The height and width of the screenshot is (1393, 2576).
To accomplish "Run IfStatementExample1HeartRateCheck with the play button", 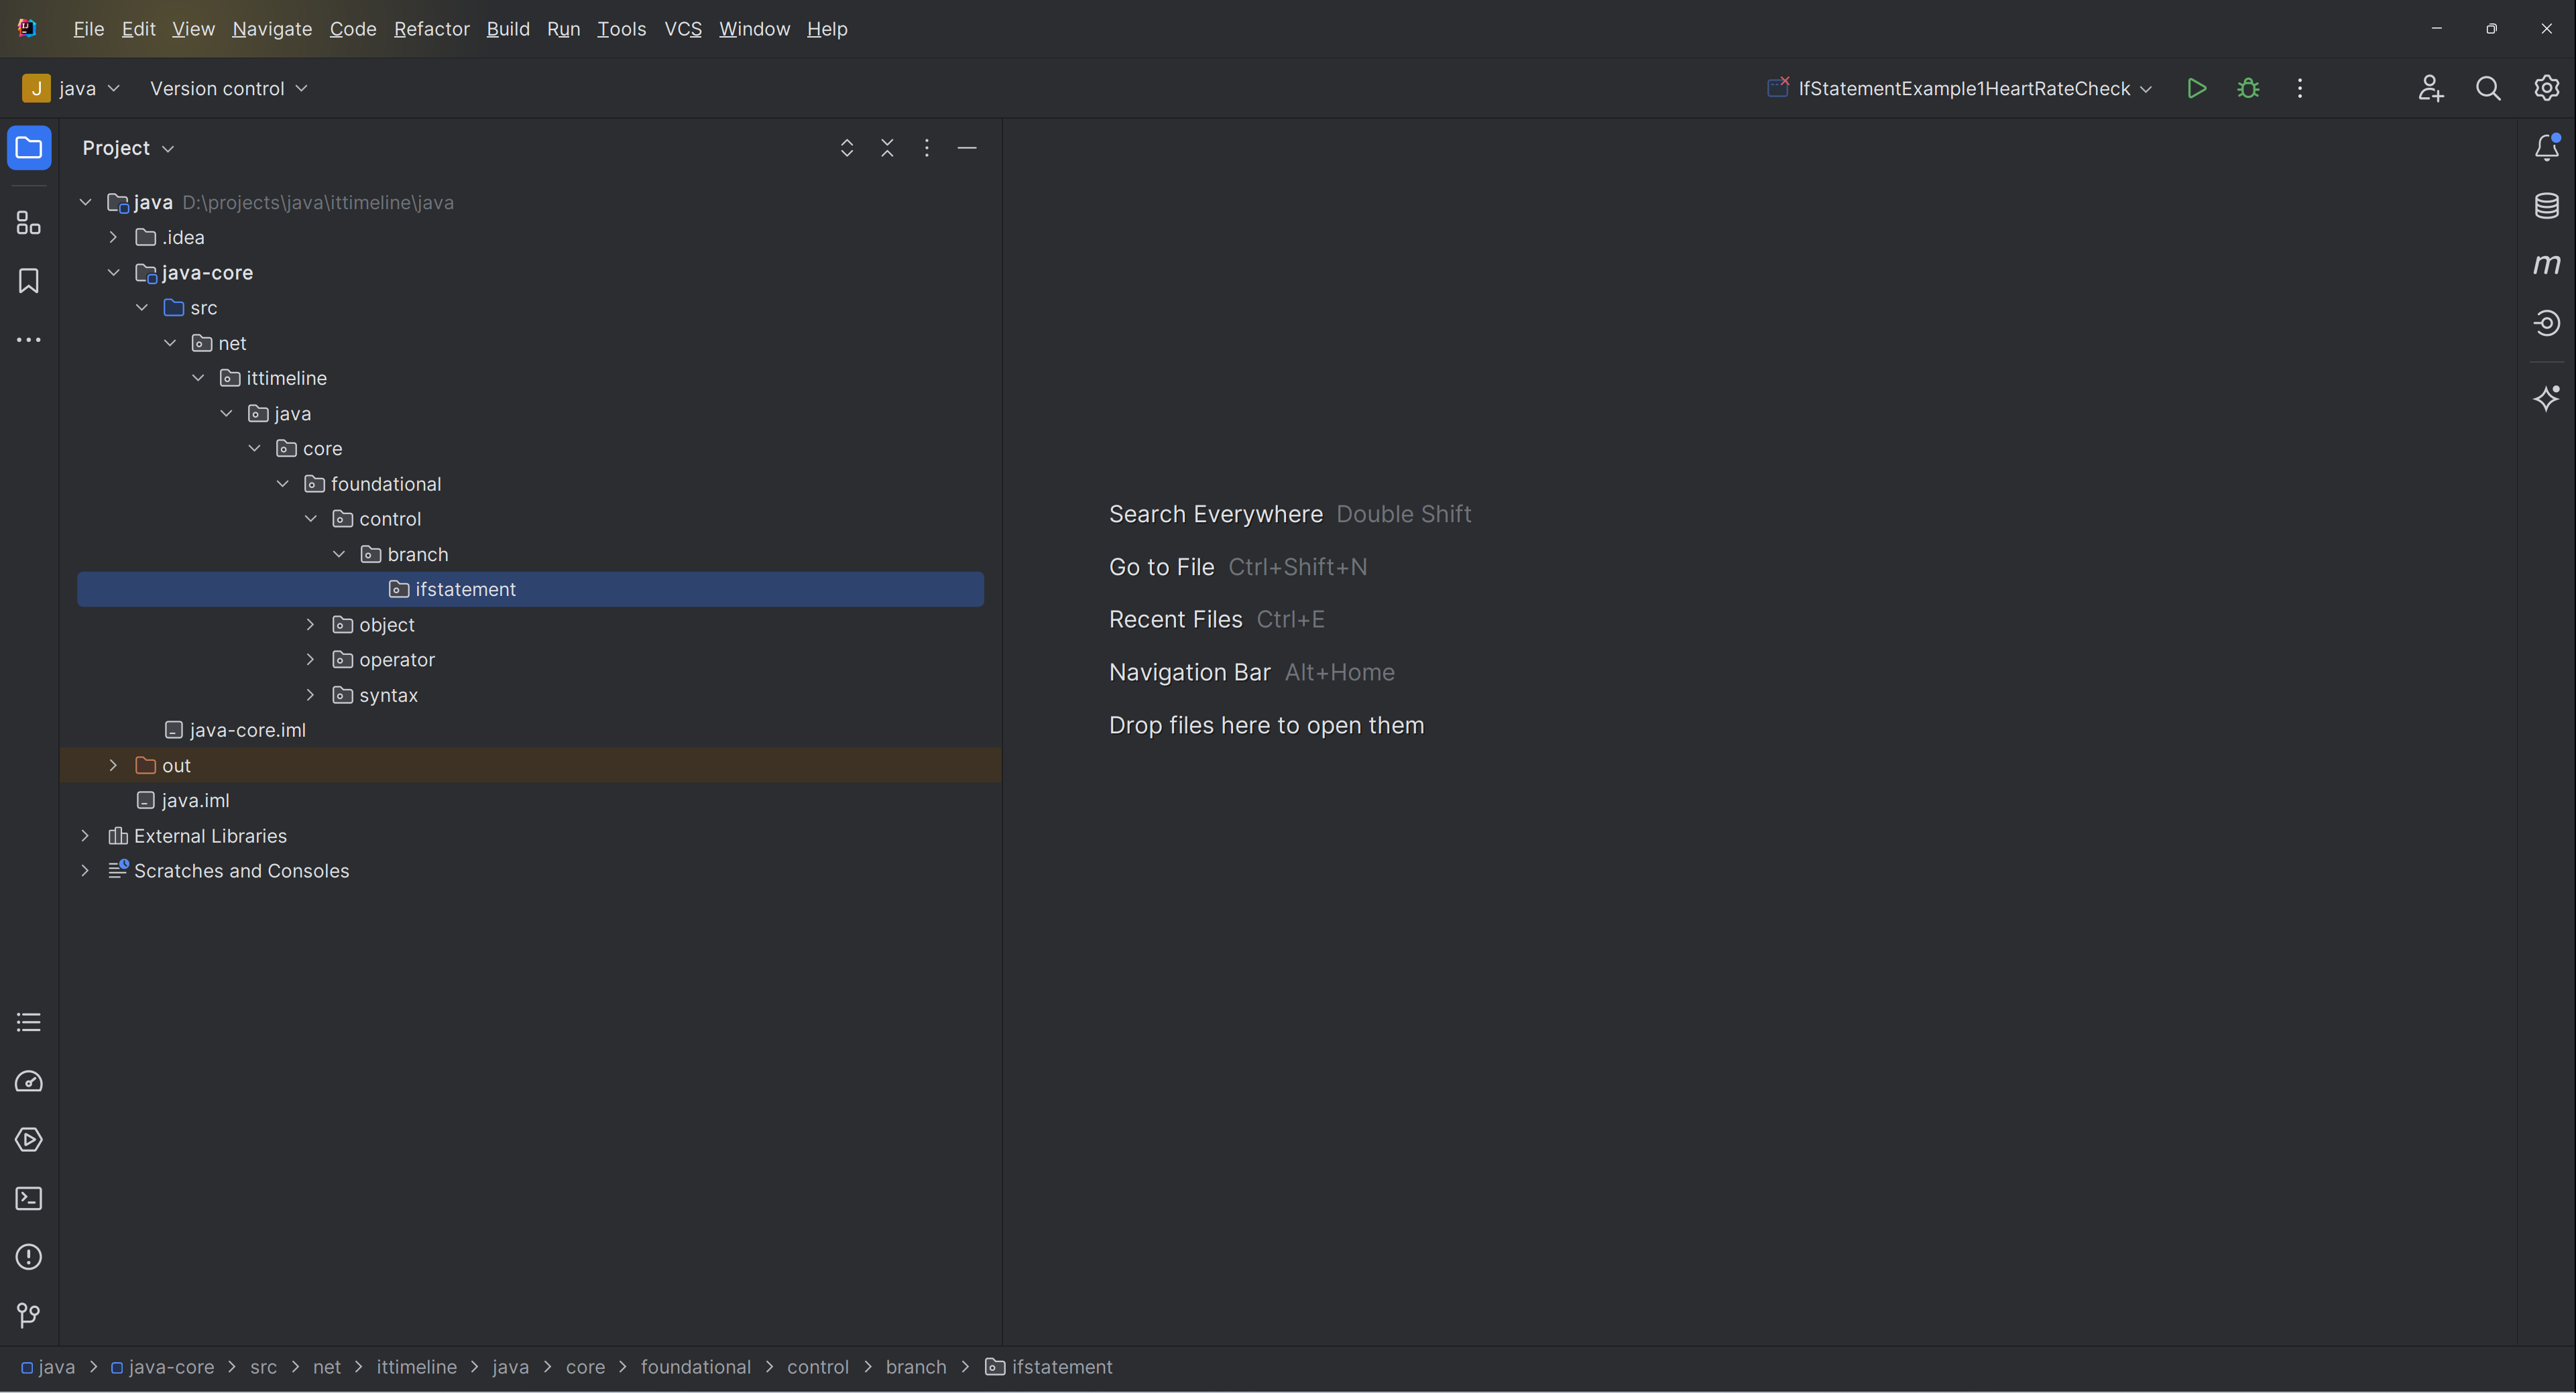I will click(2197, 89).
